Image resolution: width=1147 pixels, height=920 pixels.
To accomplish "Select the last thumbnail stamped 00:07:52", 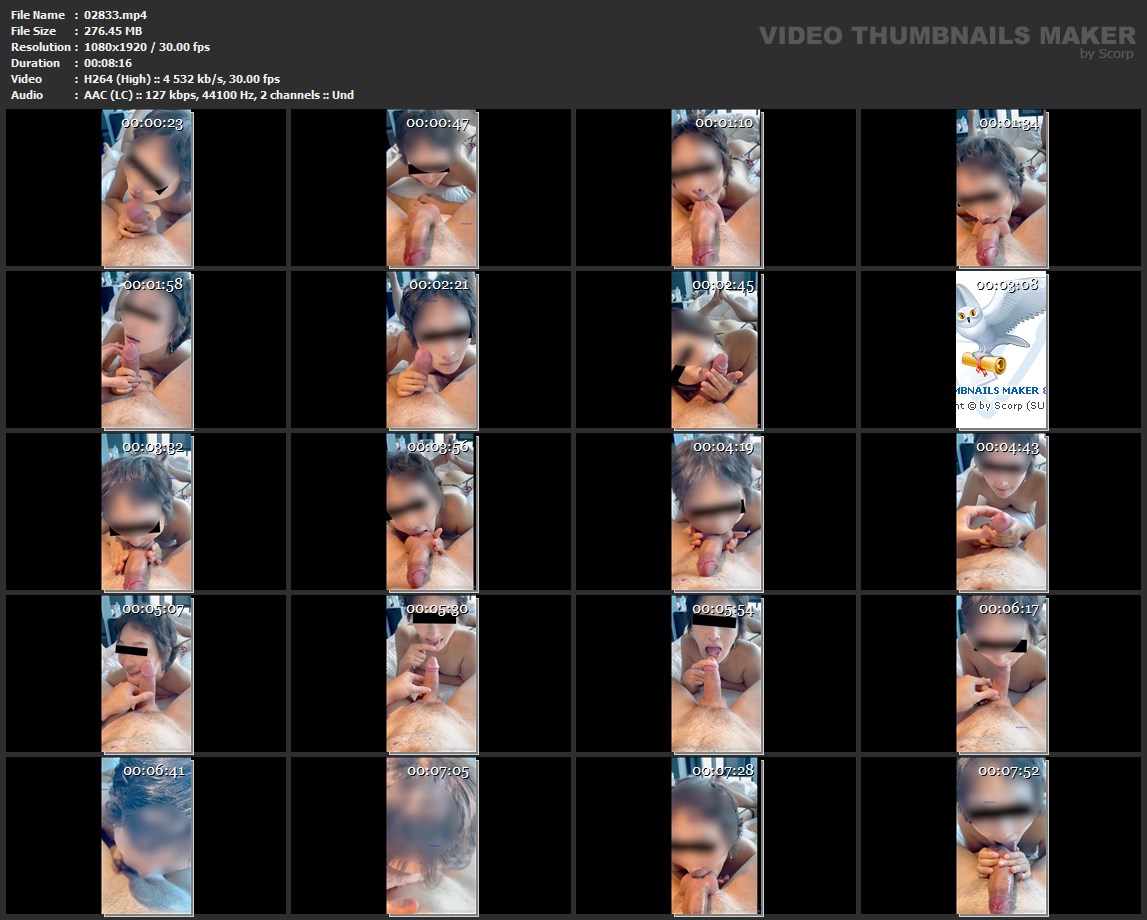I will [1001, 836].
